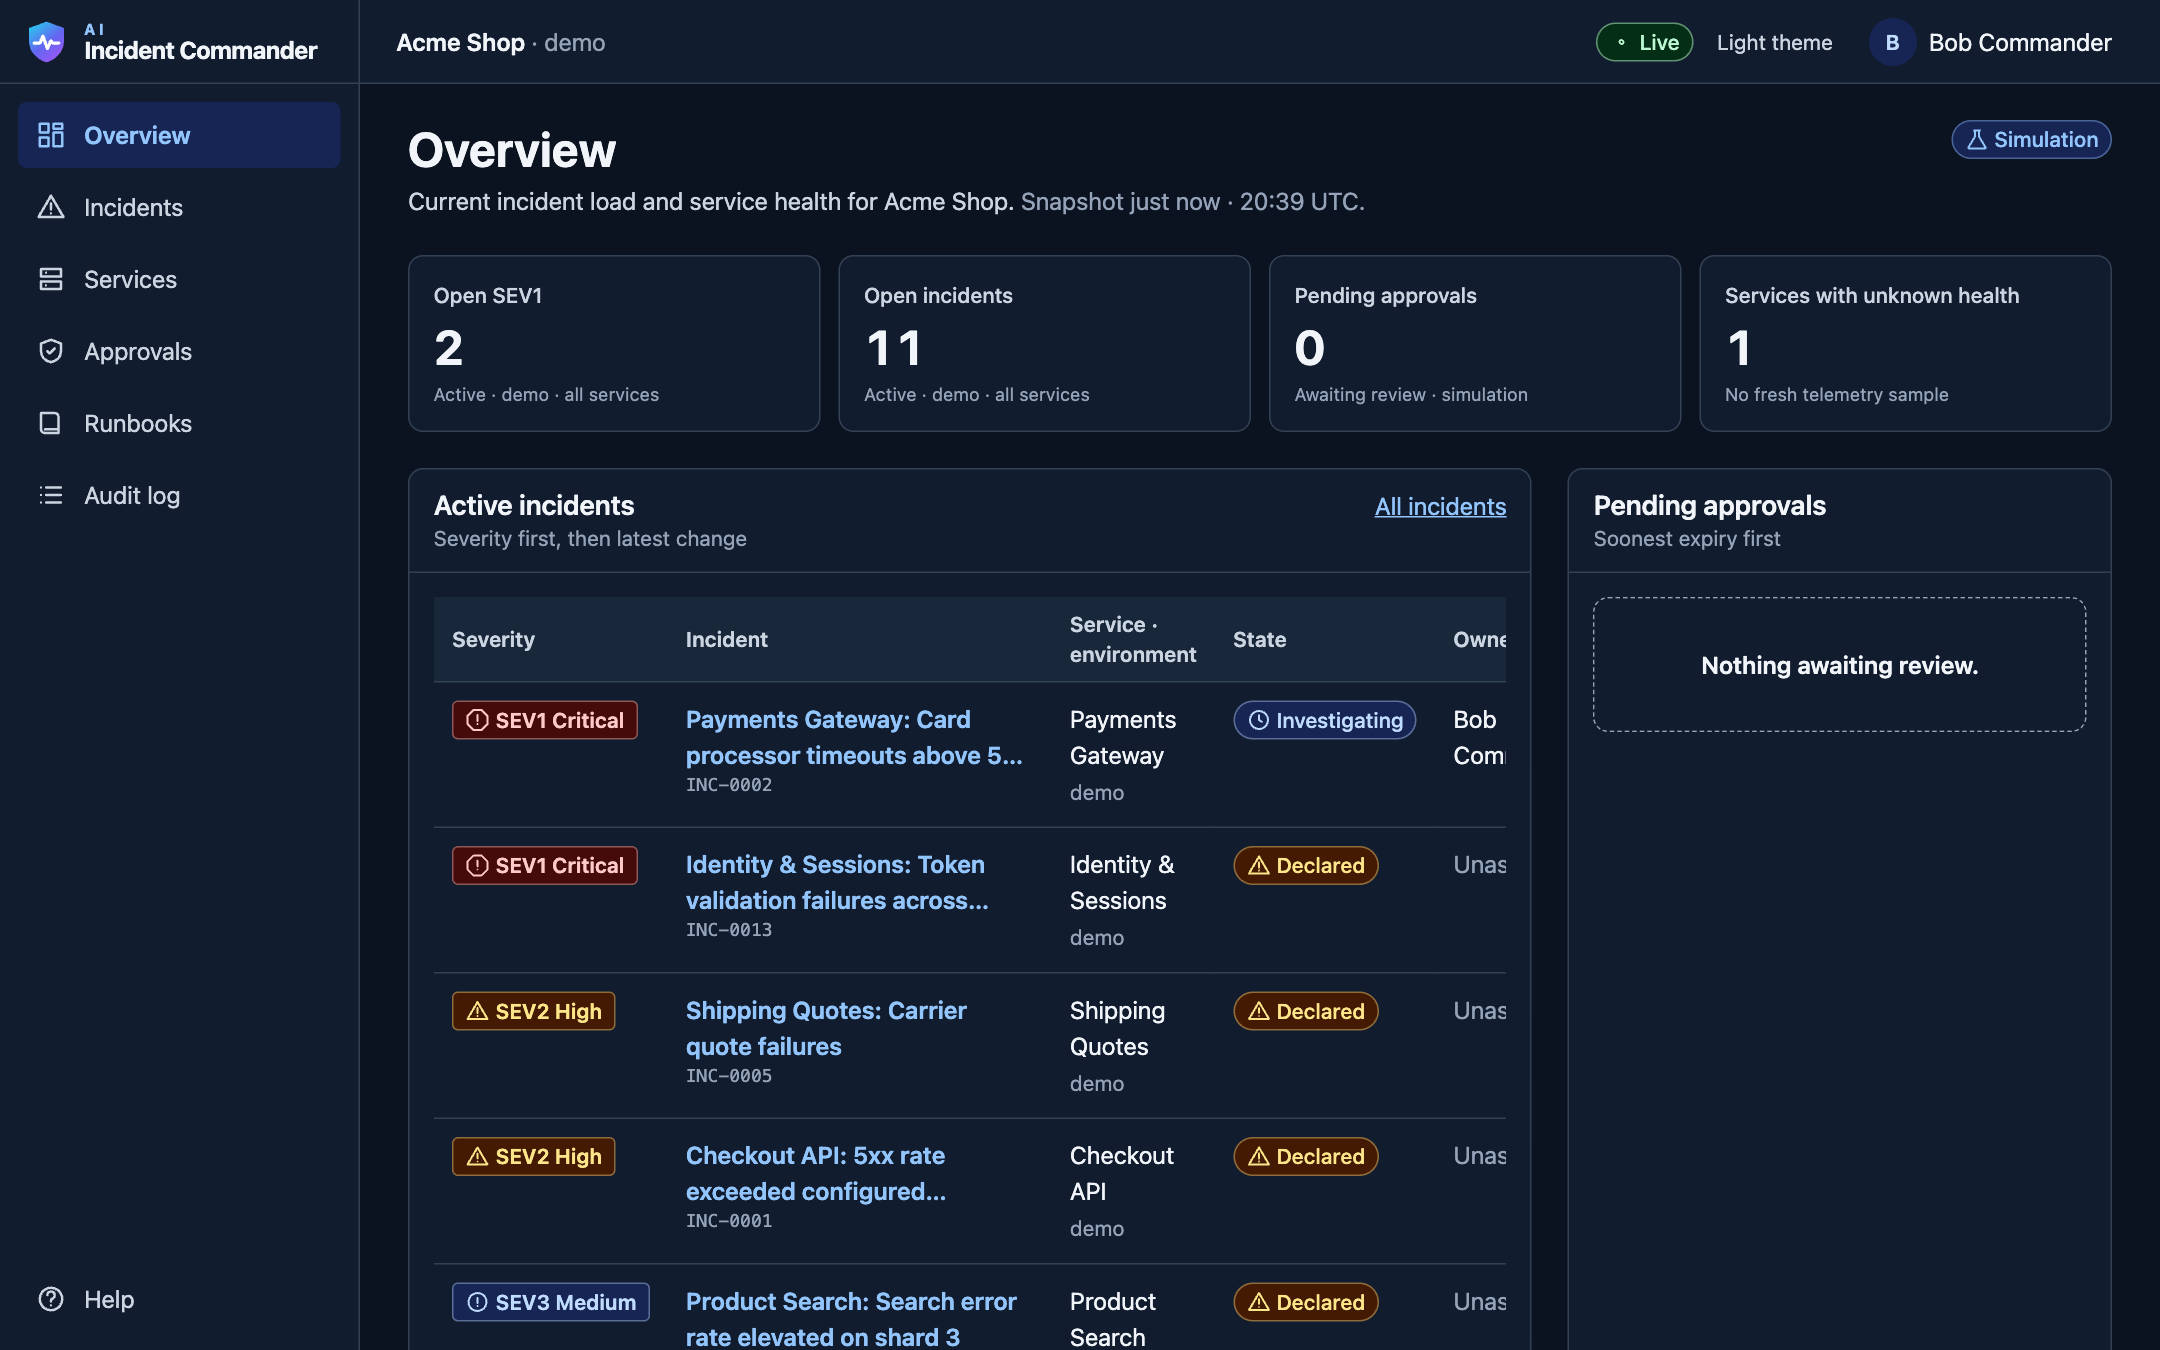The image size is (2160, 1350).
Task: Open Payments Gateway card processor timeouts incident
Action: click(x=854, y=737)
